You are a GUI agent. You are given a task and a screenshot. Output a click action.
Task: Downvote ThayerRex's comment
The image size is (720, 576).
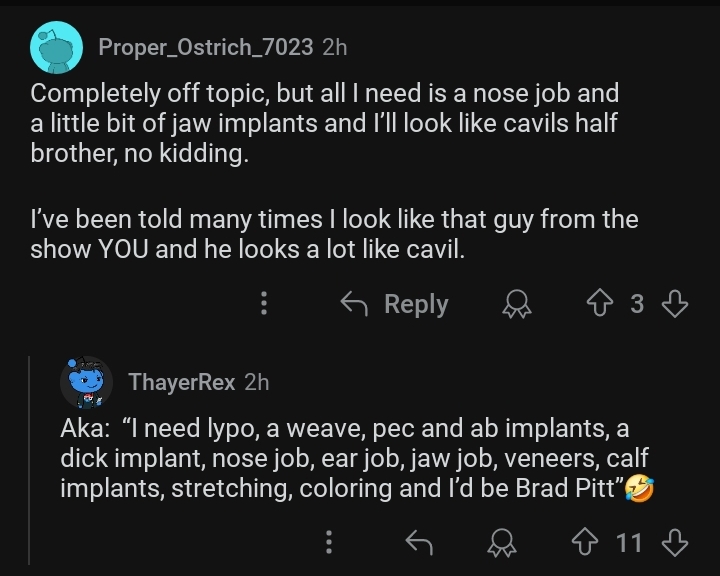pos(676,543)
